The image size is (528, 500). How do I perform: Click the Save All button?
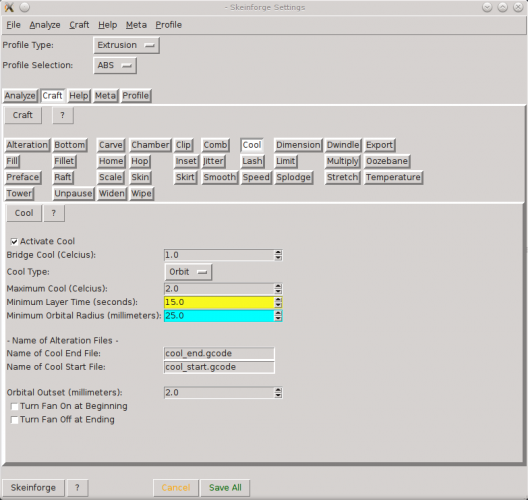225,488
